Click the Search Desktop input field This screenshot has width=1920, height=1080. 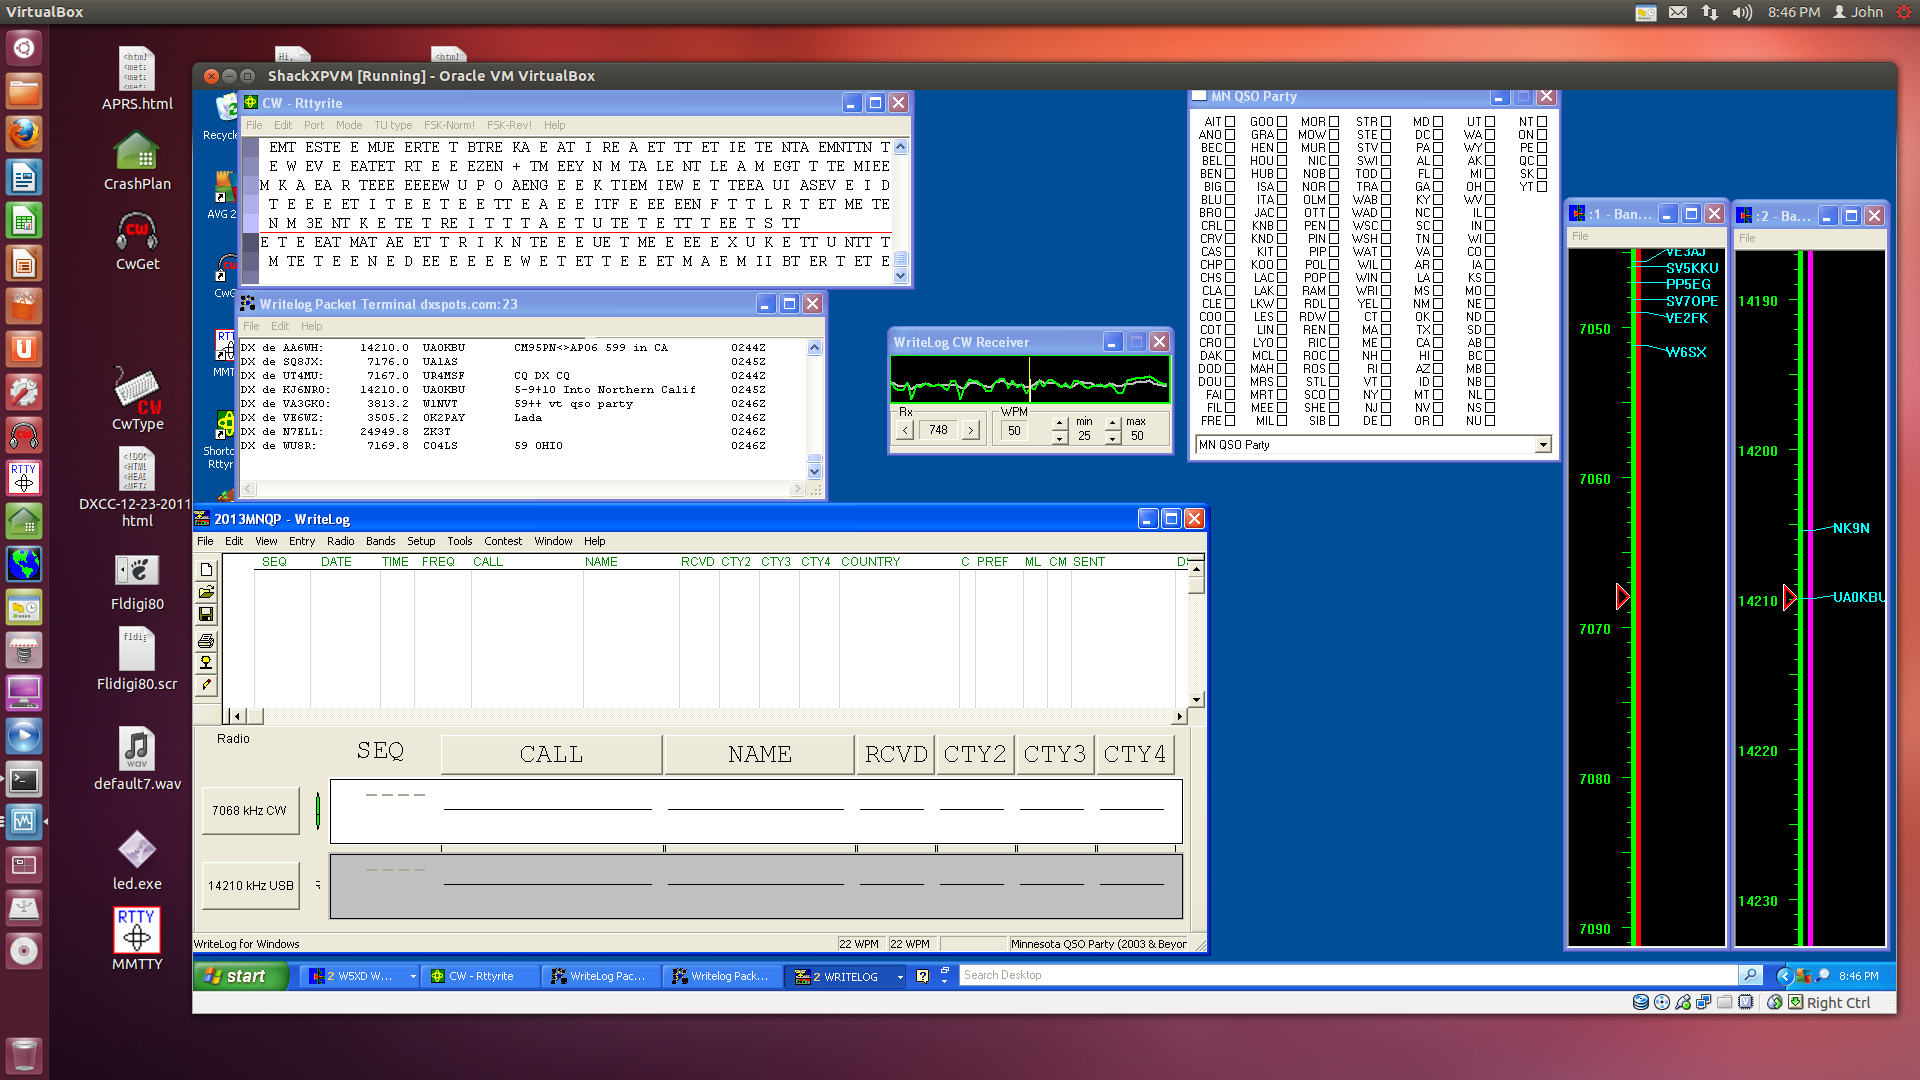(1347, 975)
